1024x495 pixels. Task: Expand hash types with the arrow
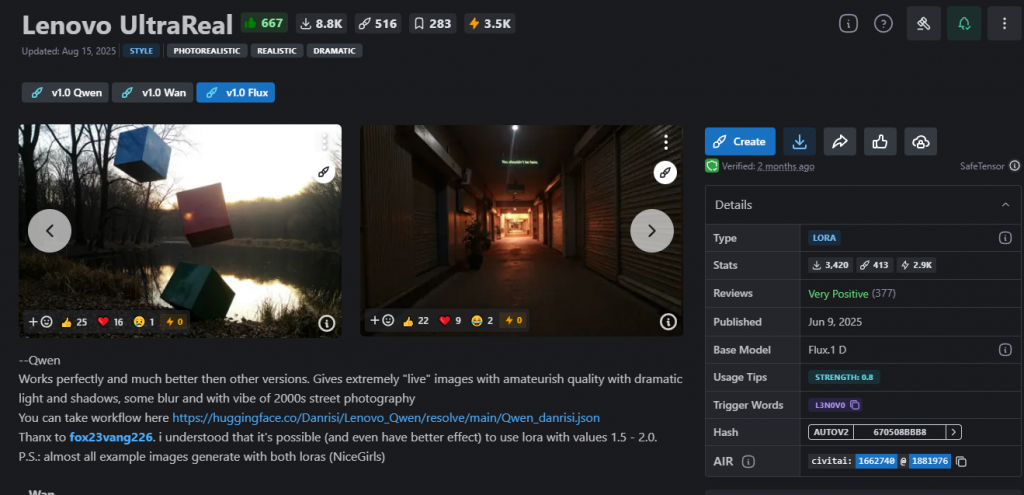pyautogui.click(x=953, y=432)
